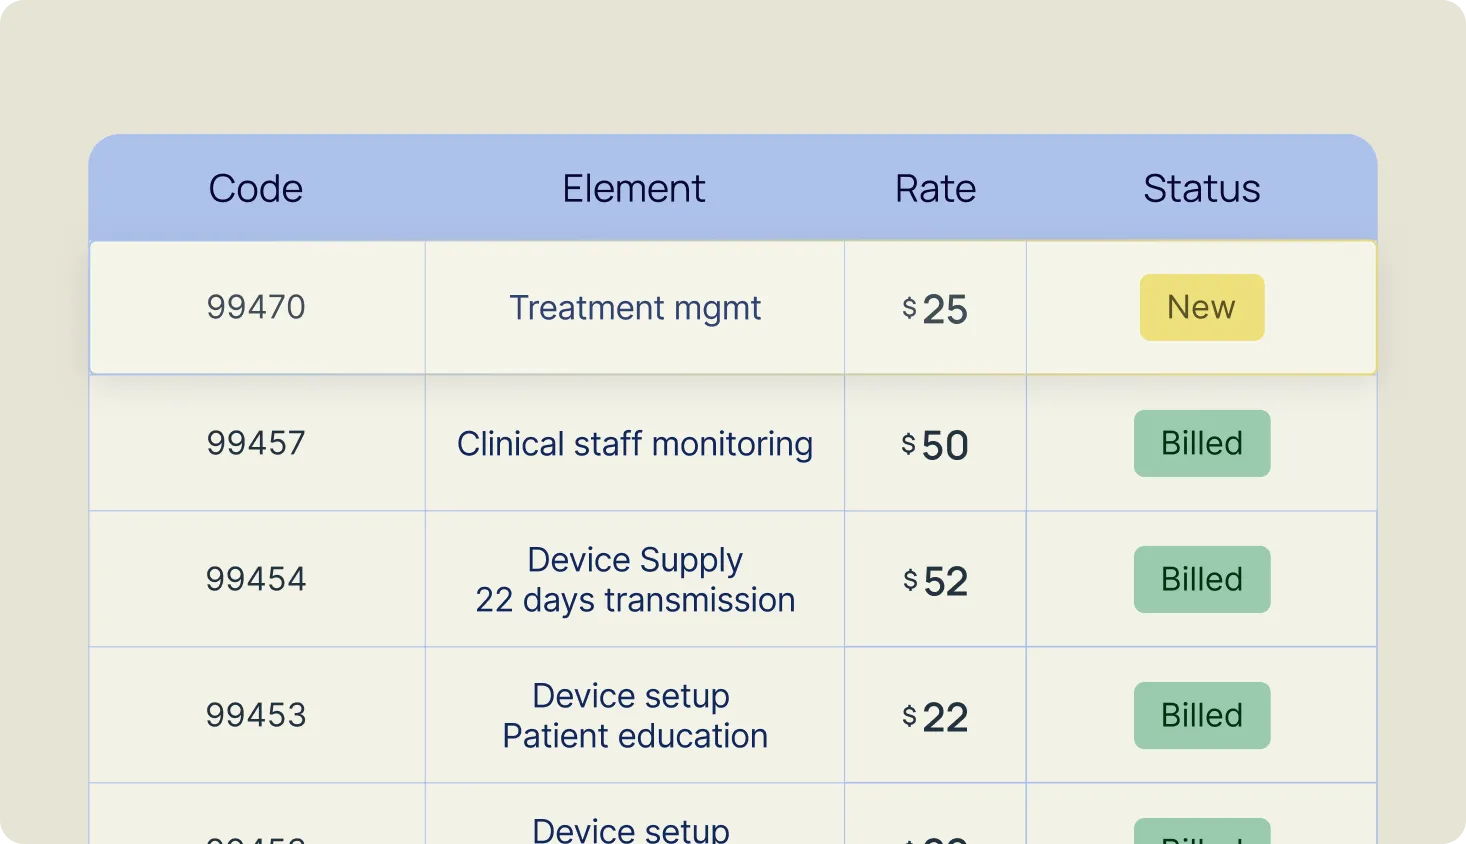This screenshot has width=1466, height=844.
Task: Click the Code column header
Action: [256, 188]
